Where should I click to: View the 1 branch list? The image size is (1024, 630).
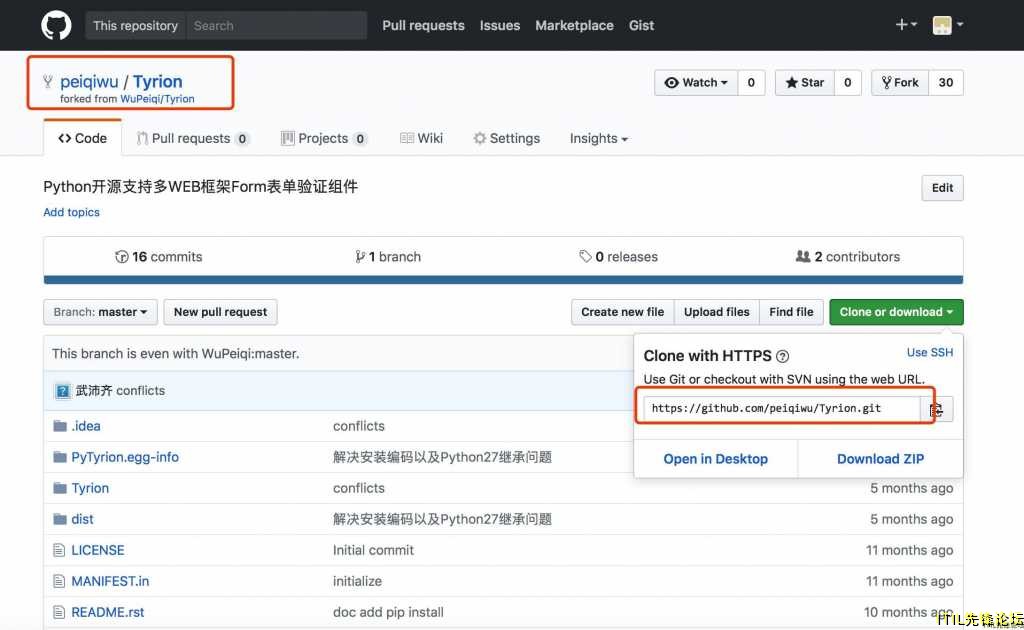click(x=388, y=257)
